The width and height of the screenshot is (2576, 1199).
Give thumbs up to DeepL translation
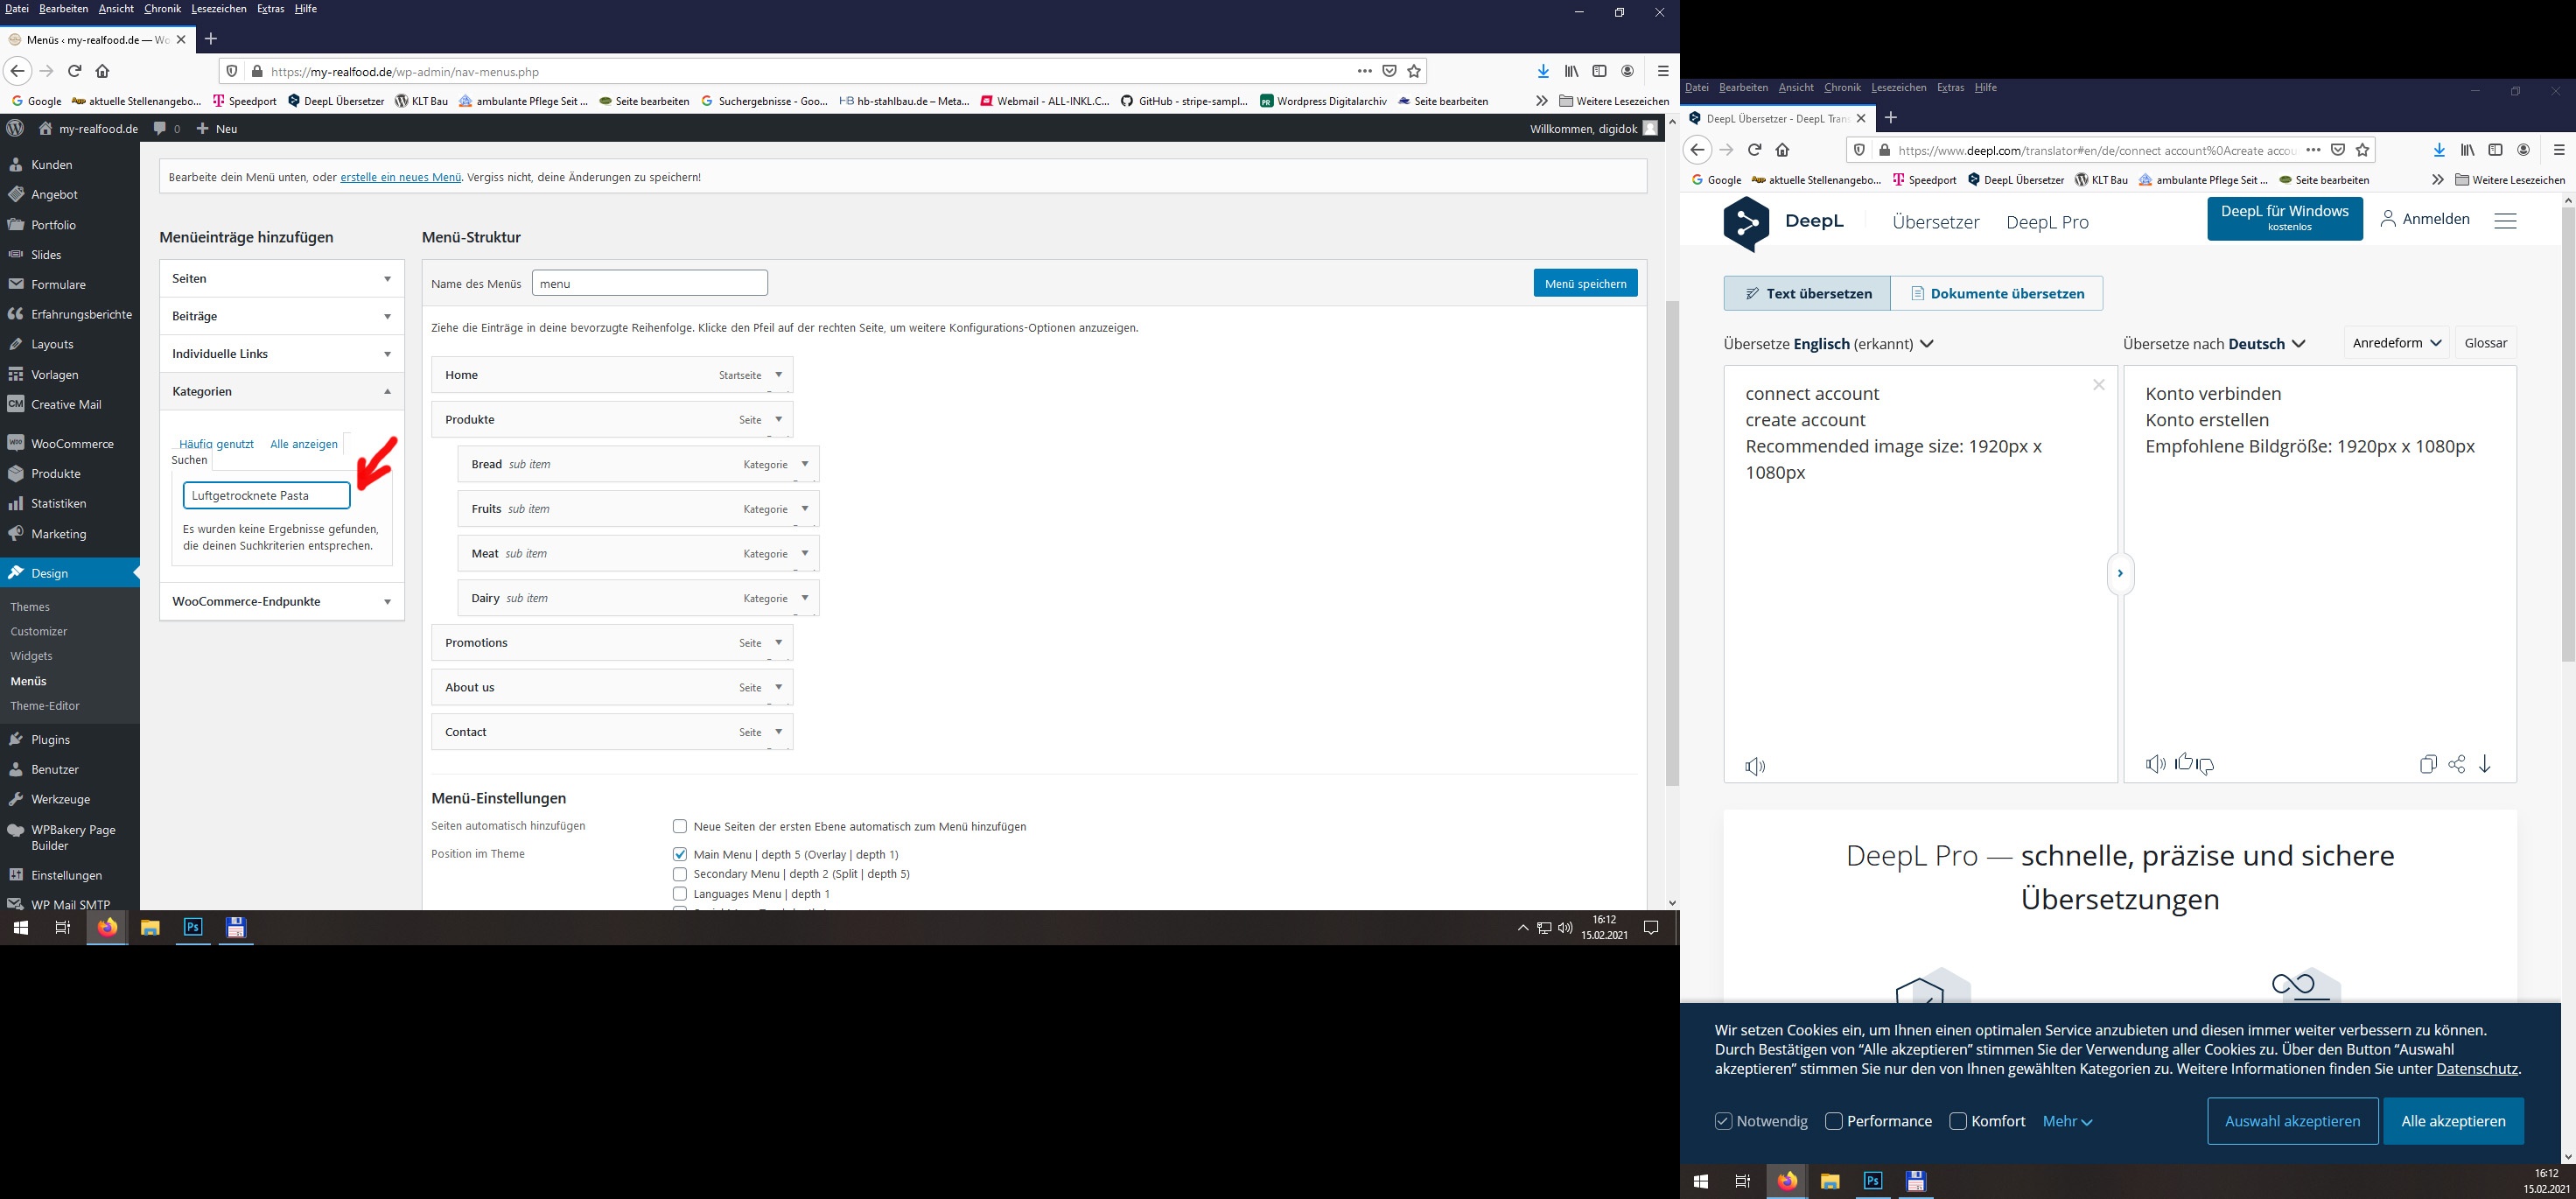pos(2184,762)
